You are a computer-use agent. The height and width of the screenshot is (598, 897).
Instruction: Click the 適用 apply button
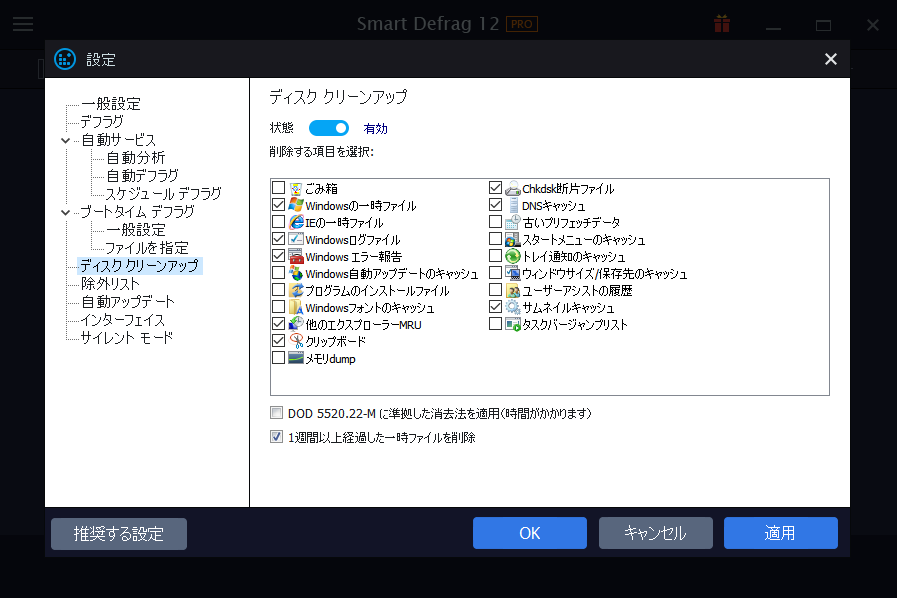pos(781,533)
